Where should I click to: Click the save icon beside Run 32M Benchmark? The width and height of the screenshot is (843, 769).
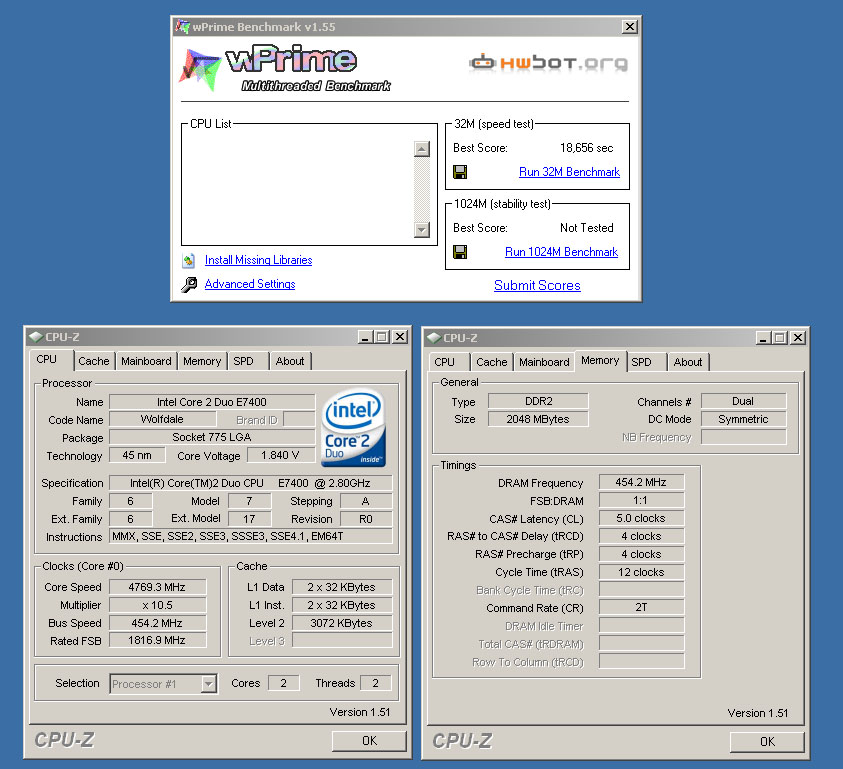click(460, 172)
